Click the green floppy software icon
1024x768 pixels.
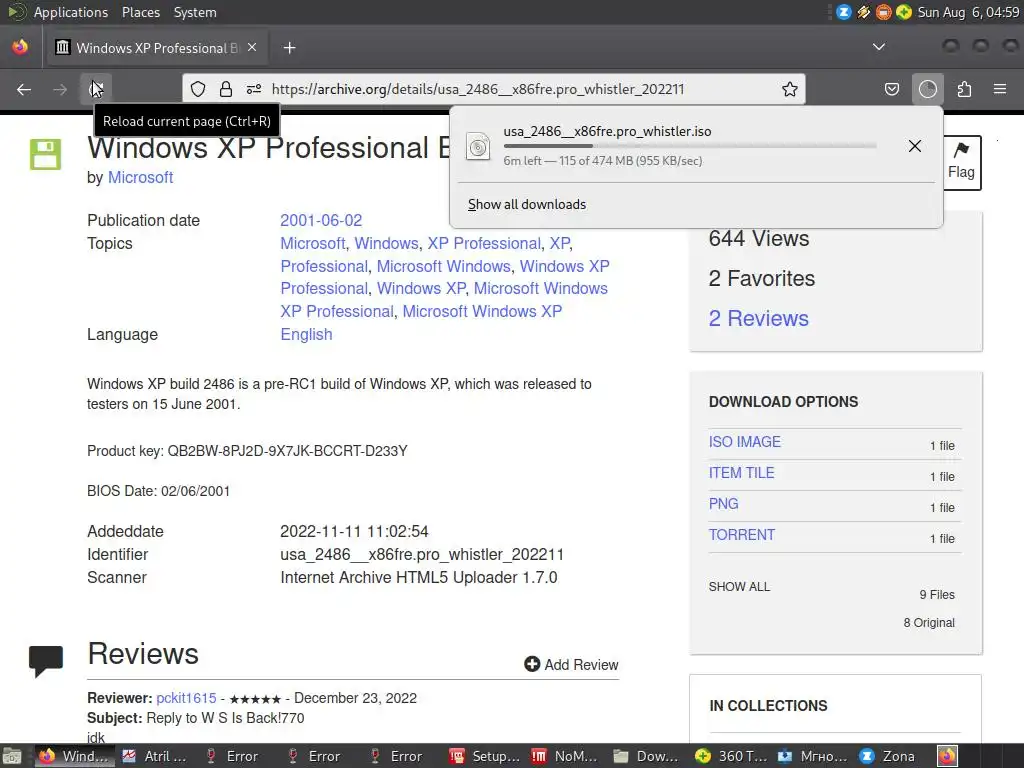[x=46, y=155]
